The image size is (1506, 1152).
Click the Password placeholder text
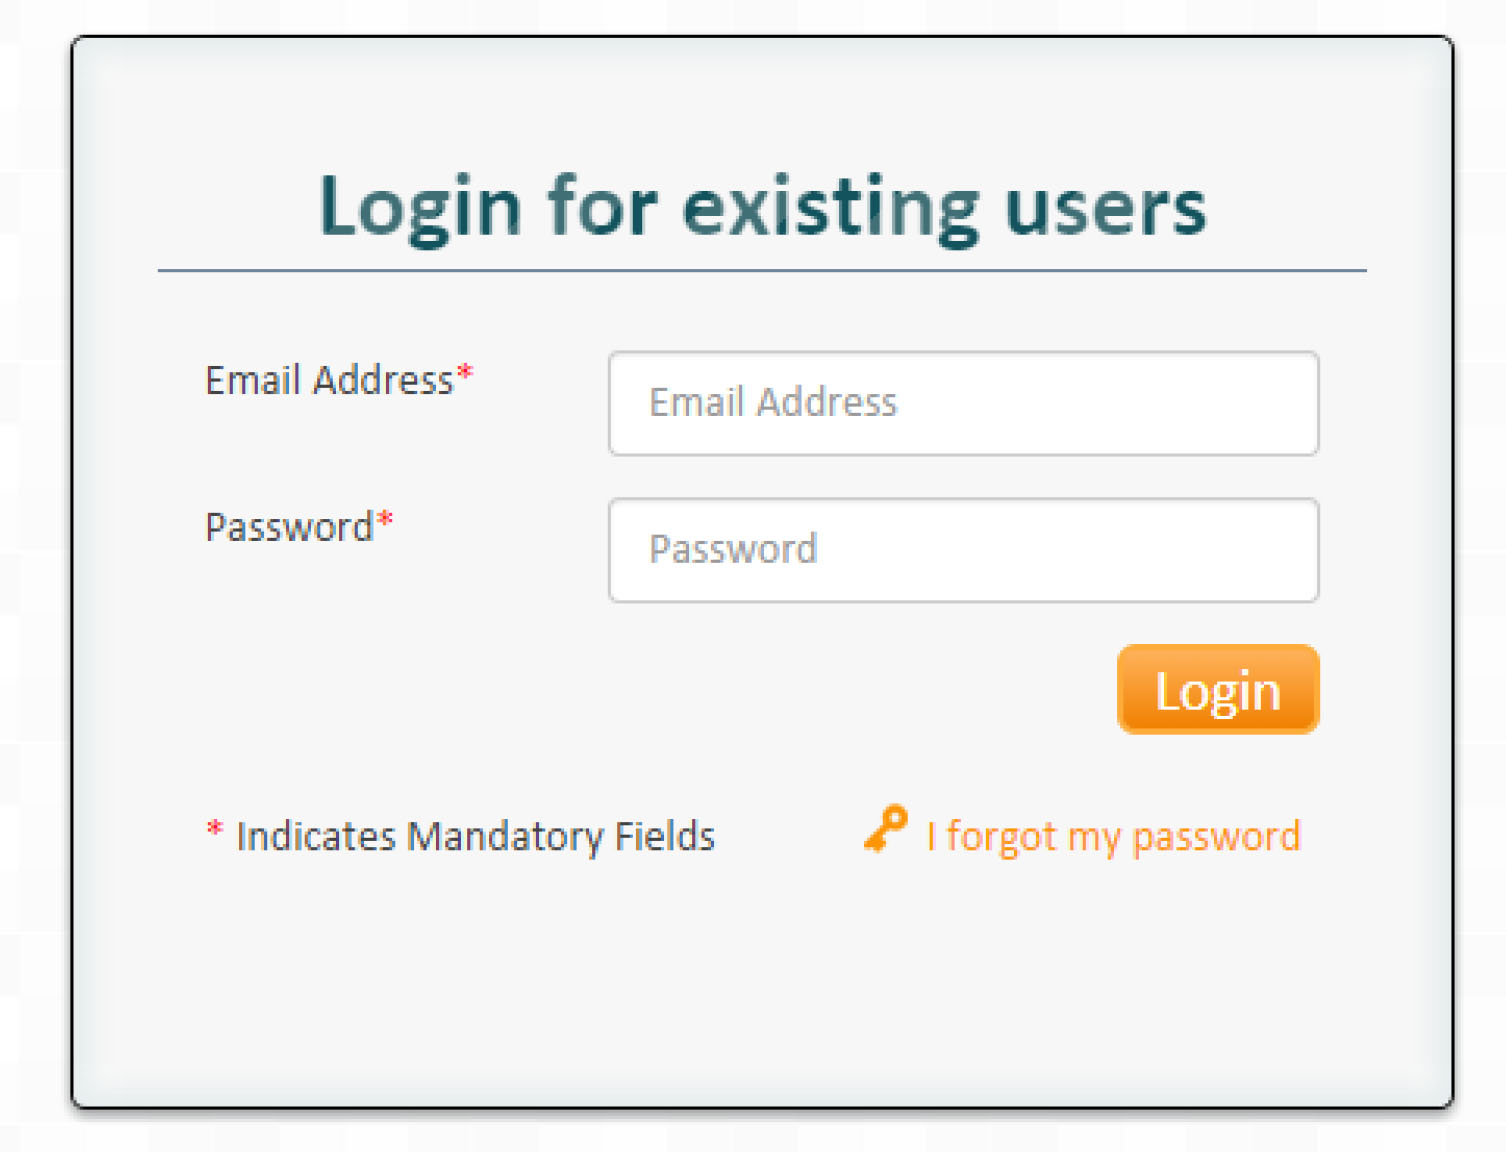pos(733,549)
